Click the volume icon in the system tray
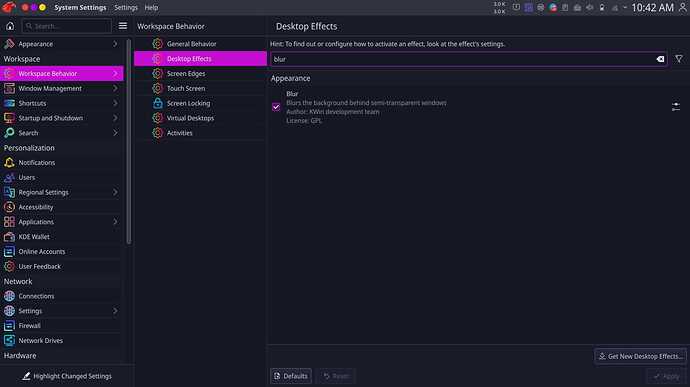 click(x=589, y=7)
